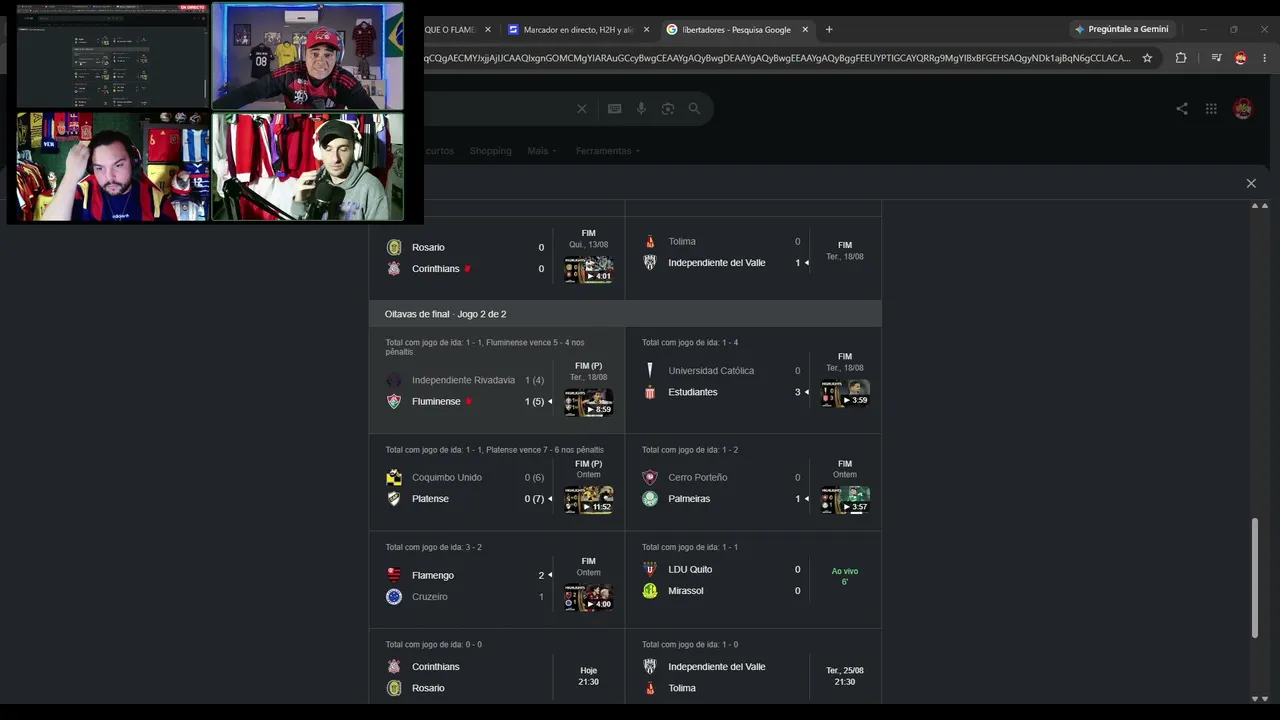Click the Platense team name
Screen dimensions: 1280x720
tap(430, 498)
